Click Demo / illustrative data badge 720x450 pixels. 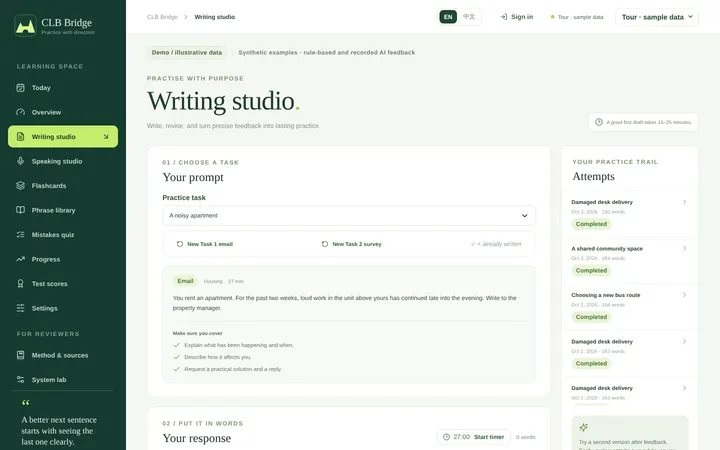187,52
